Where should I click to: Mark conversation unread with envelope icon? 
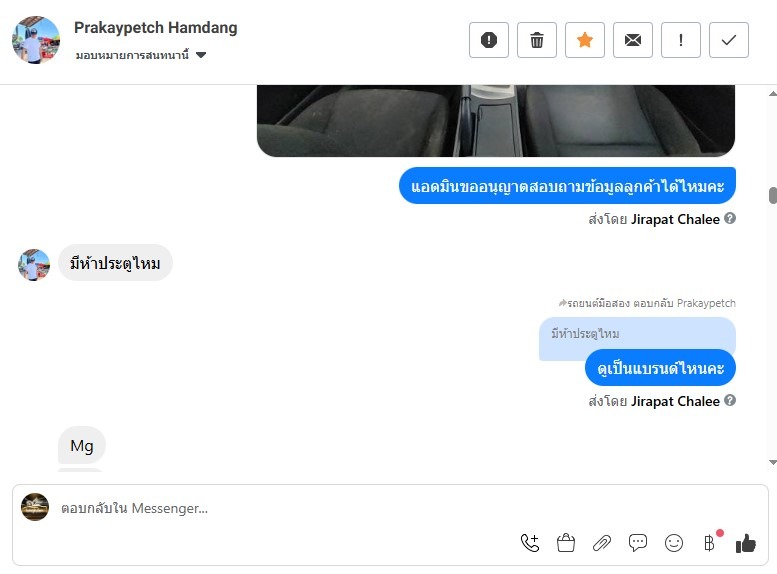tap(633, 40)
